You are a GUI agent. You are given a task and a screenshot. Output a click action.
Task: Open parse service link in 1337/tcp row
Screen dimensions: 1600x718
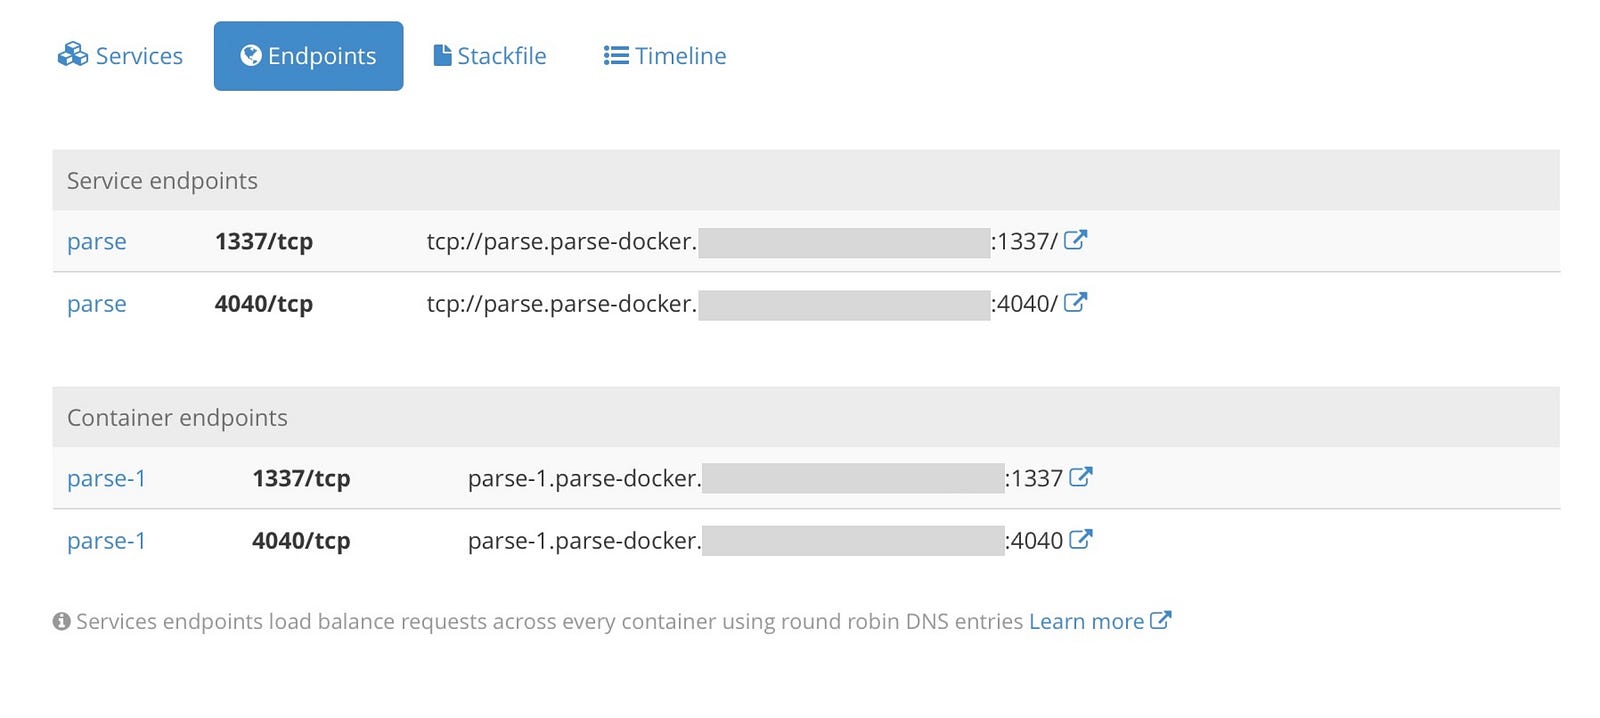tap(97, 241)
